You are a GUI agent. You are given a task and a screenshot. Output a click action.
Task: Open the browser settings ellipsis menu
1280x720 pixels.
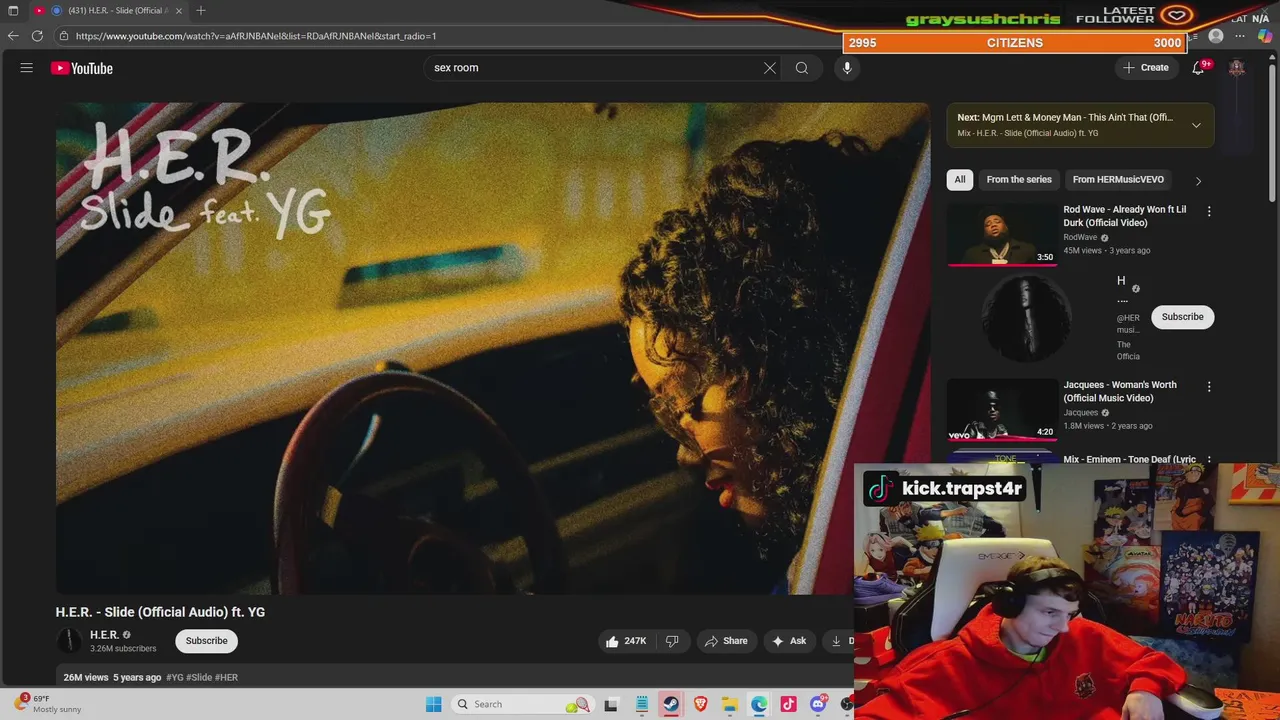[1240, 36]
